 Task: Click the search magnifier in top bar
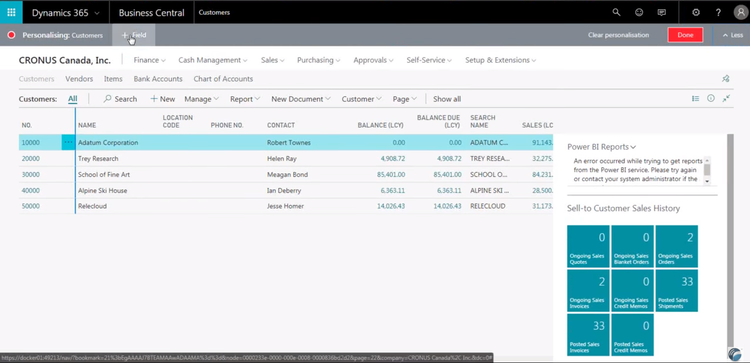click(x=616, y=12)
